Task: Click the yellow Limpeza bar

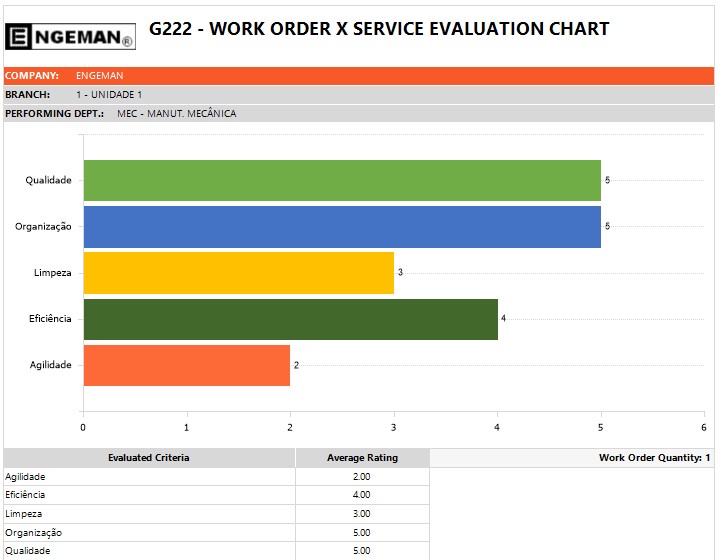Action: coord(238,272)
